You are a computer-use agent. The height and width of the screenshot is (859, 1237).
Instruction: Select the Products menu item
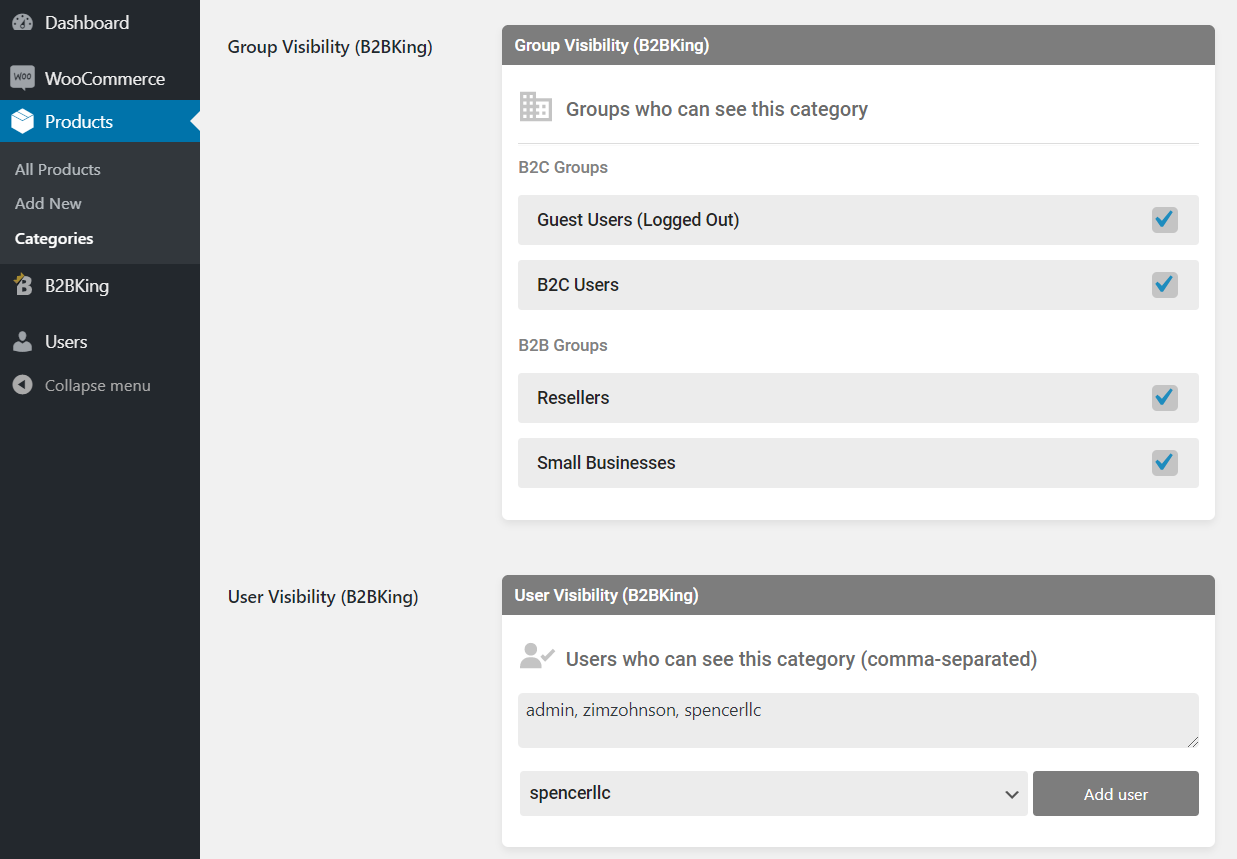tap(78, 122)
